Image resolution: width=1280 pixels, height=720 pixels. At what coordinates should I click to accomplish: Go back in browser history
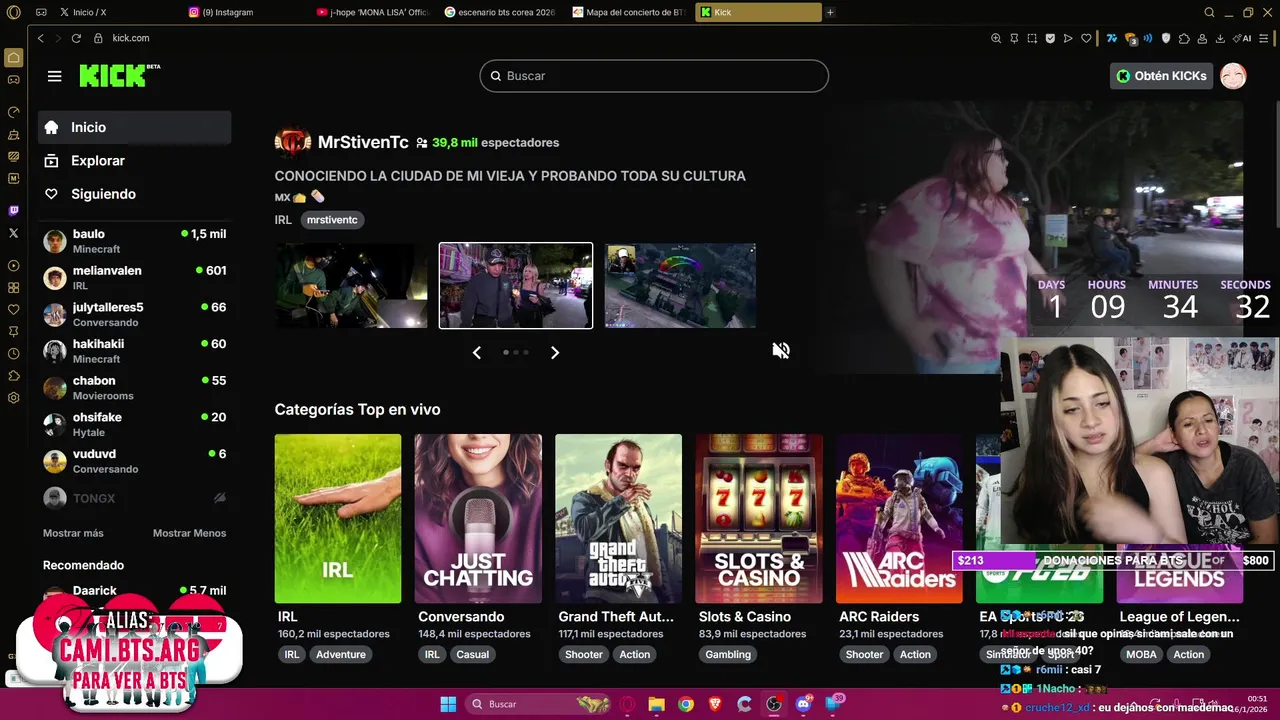pos(40,38)
